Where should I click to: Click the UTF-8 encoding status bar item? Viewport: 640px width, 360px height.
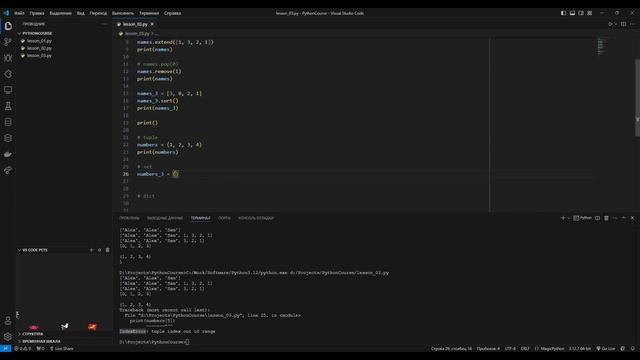(510, 349)
